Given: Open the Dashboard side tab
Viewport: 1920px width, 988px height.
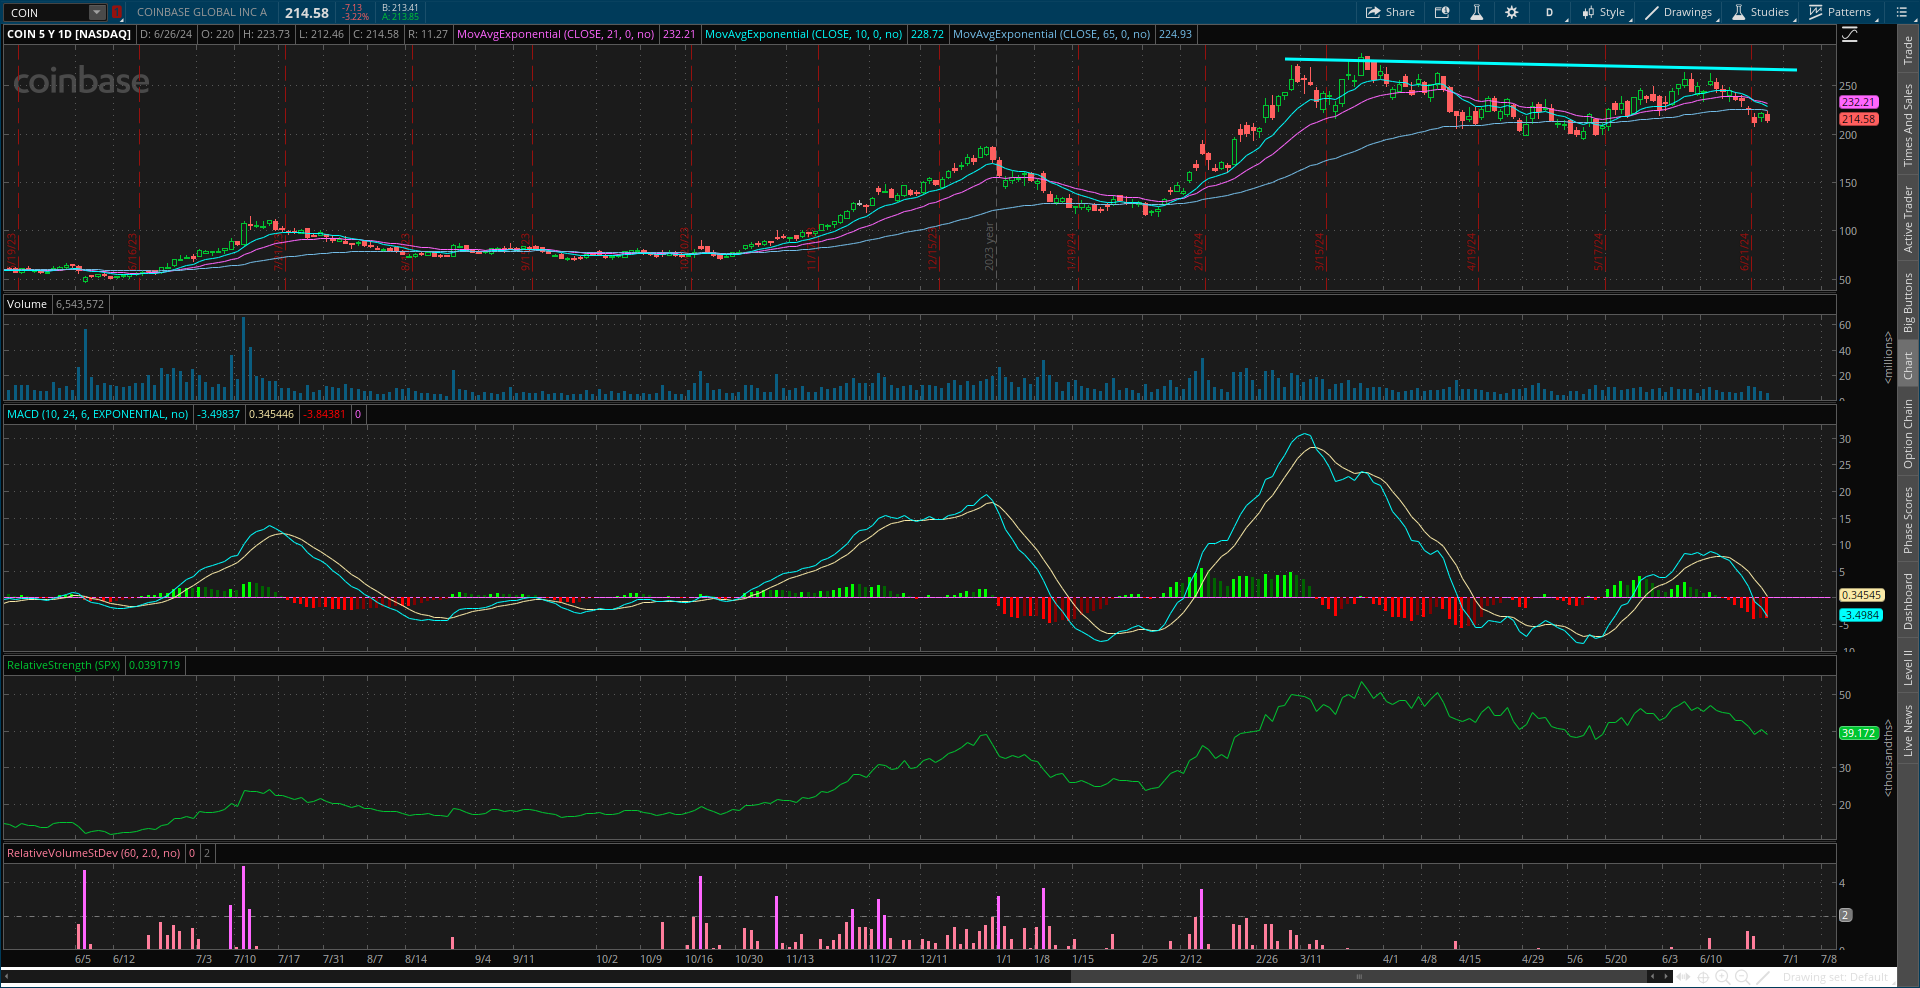Looking at the screenshot, I should pos(1908,601).
